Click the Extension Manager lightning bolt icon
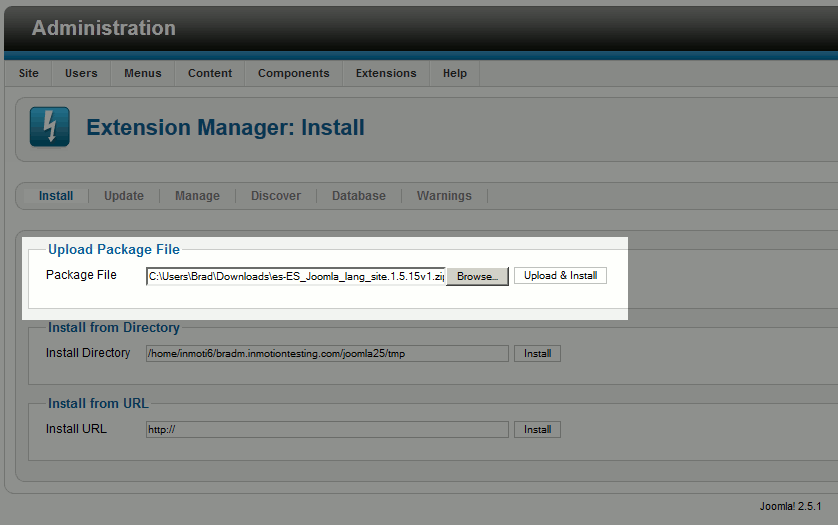Viewport: 838px width, 525px height. click(x=49, y=127)
